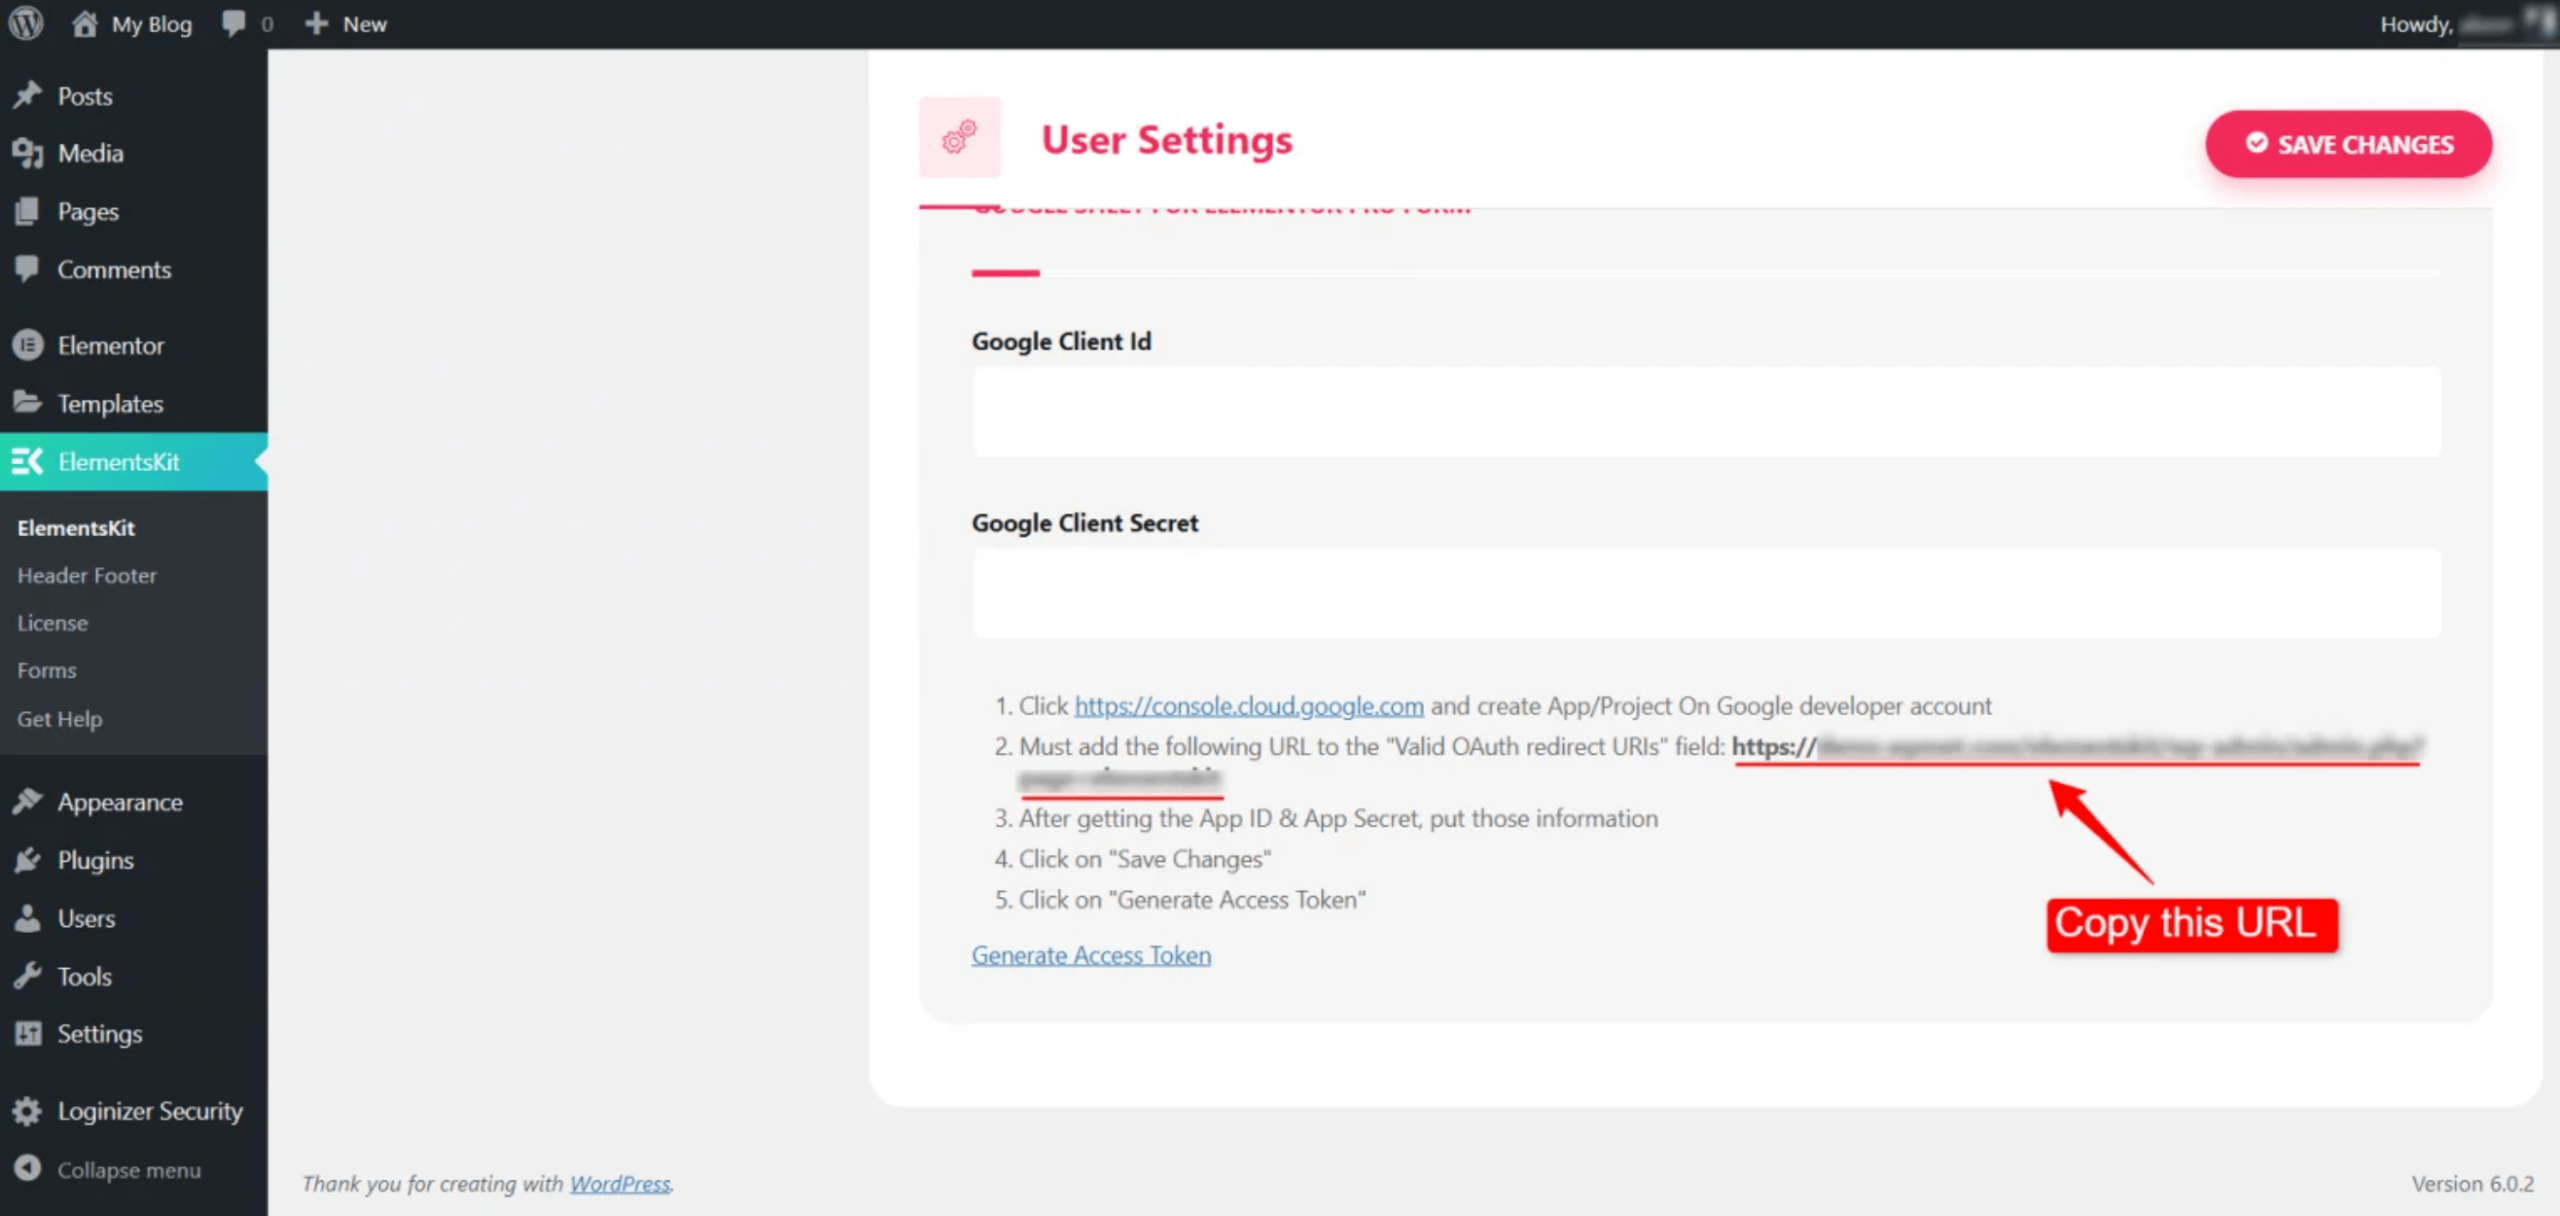
Task: Click the Users person icon
Action: click(x=28, y=917)
